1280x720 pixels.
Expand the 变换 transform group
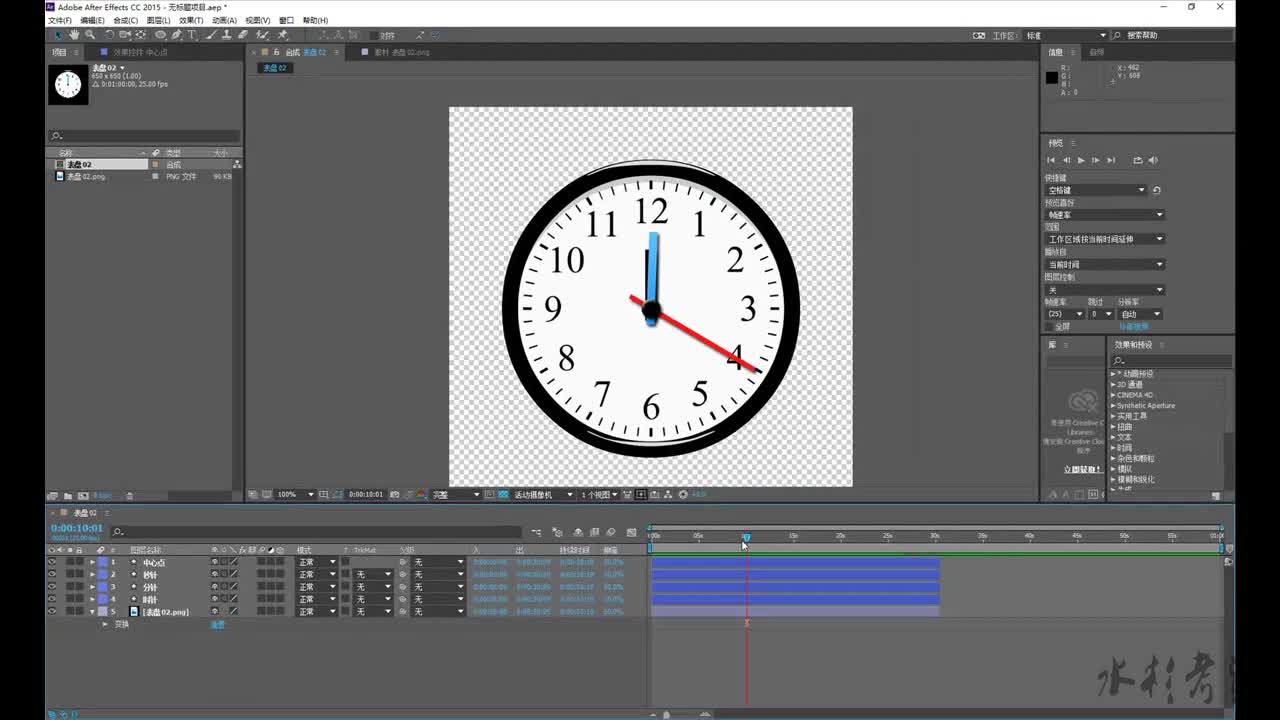point(105,624)
